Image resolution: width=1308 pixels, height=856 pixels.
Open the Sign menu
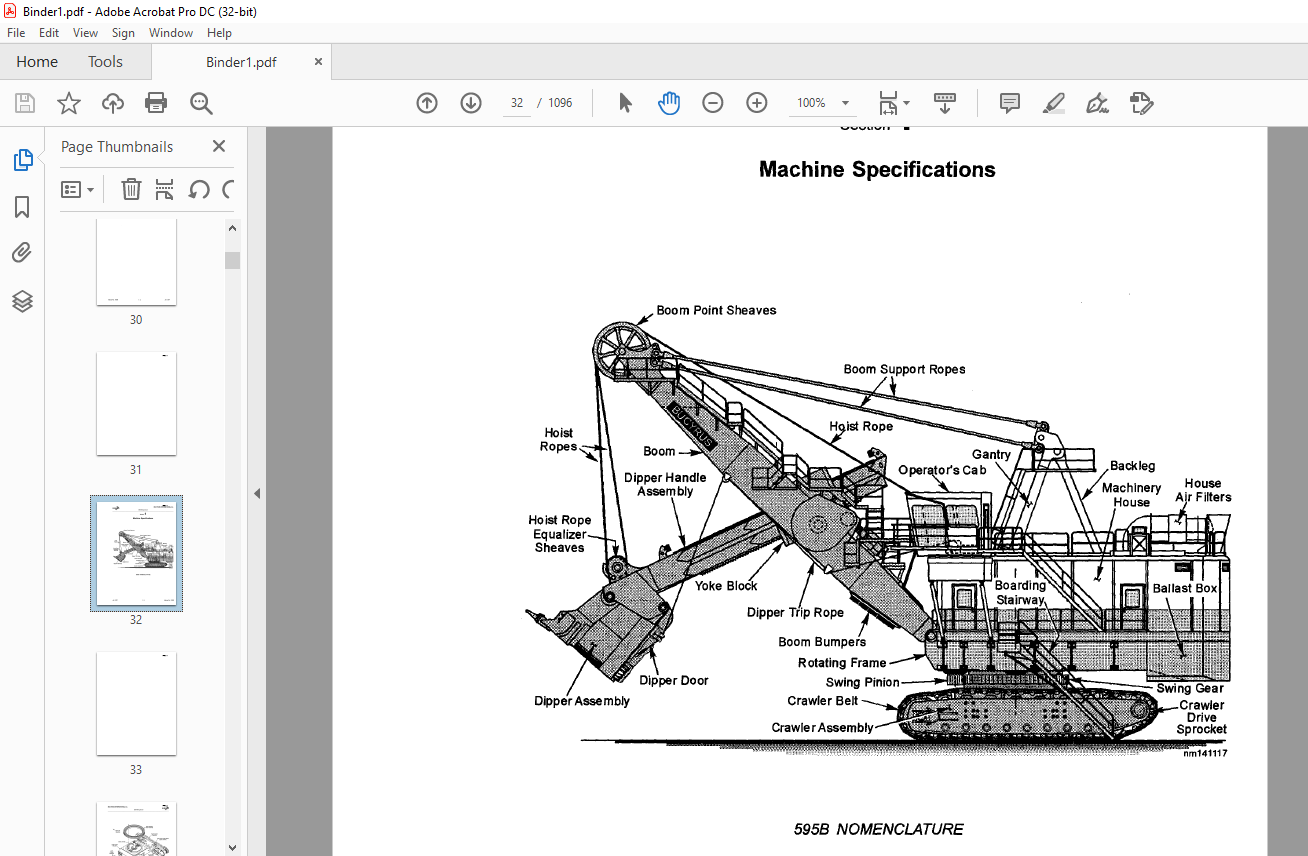click(x=123, y=33)
